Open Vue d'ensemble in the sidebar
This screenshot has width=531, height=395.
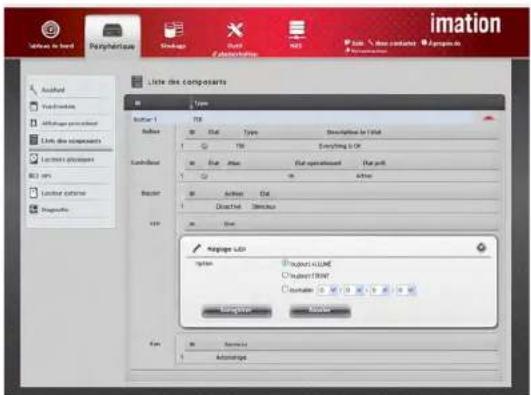click(58, 106)
